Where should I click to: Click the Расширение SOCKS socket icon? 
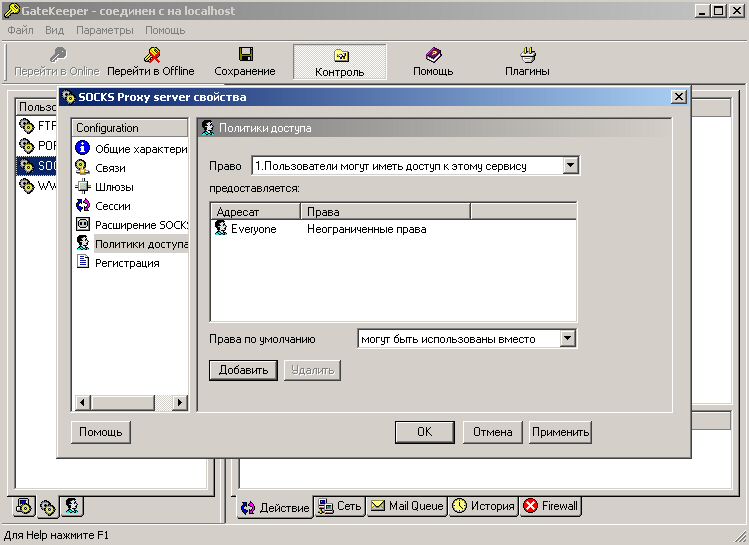pyautogui.click(x=83, y=224)
